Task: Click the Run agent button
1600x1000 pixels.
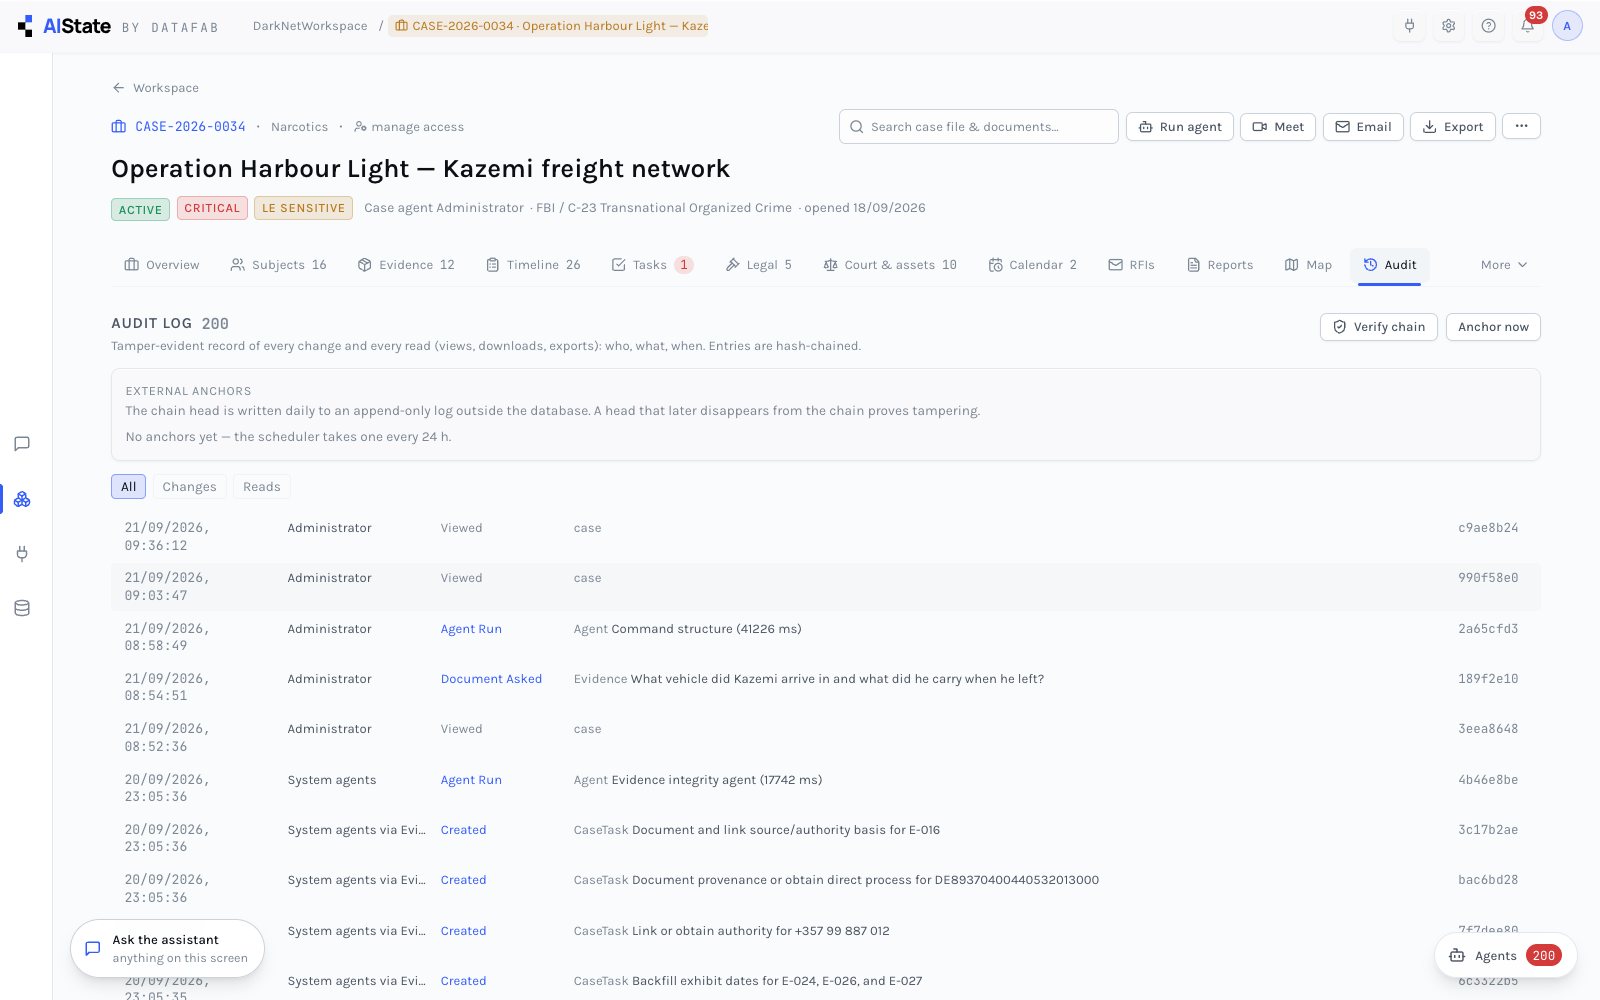Action: pyautogui.click(x=1180, y=127)
